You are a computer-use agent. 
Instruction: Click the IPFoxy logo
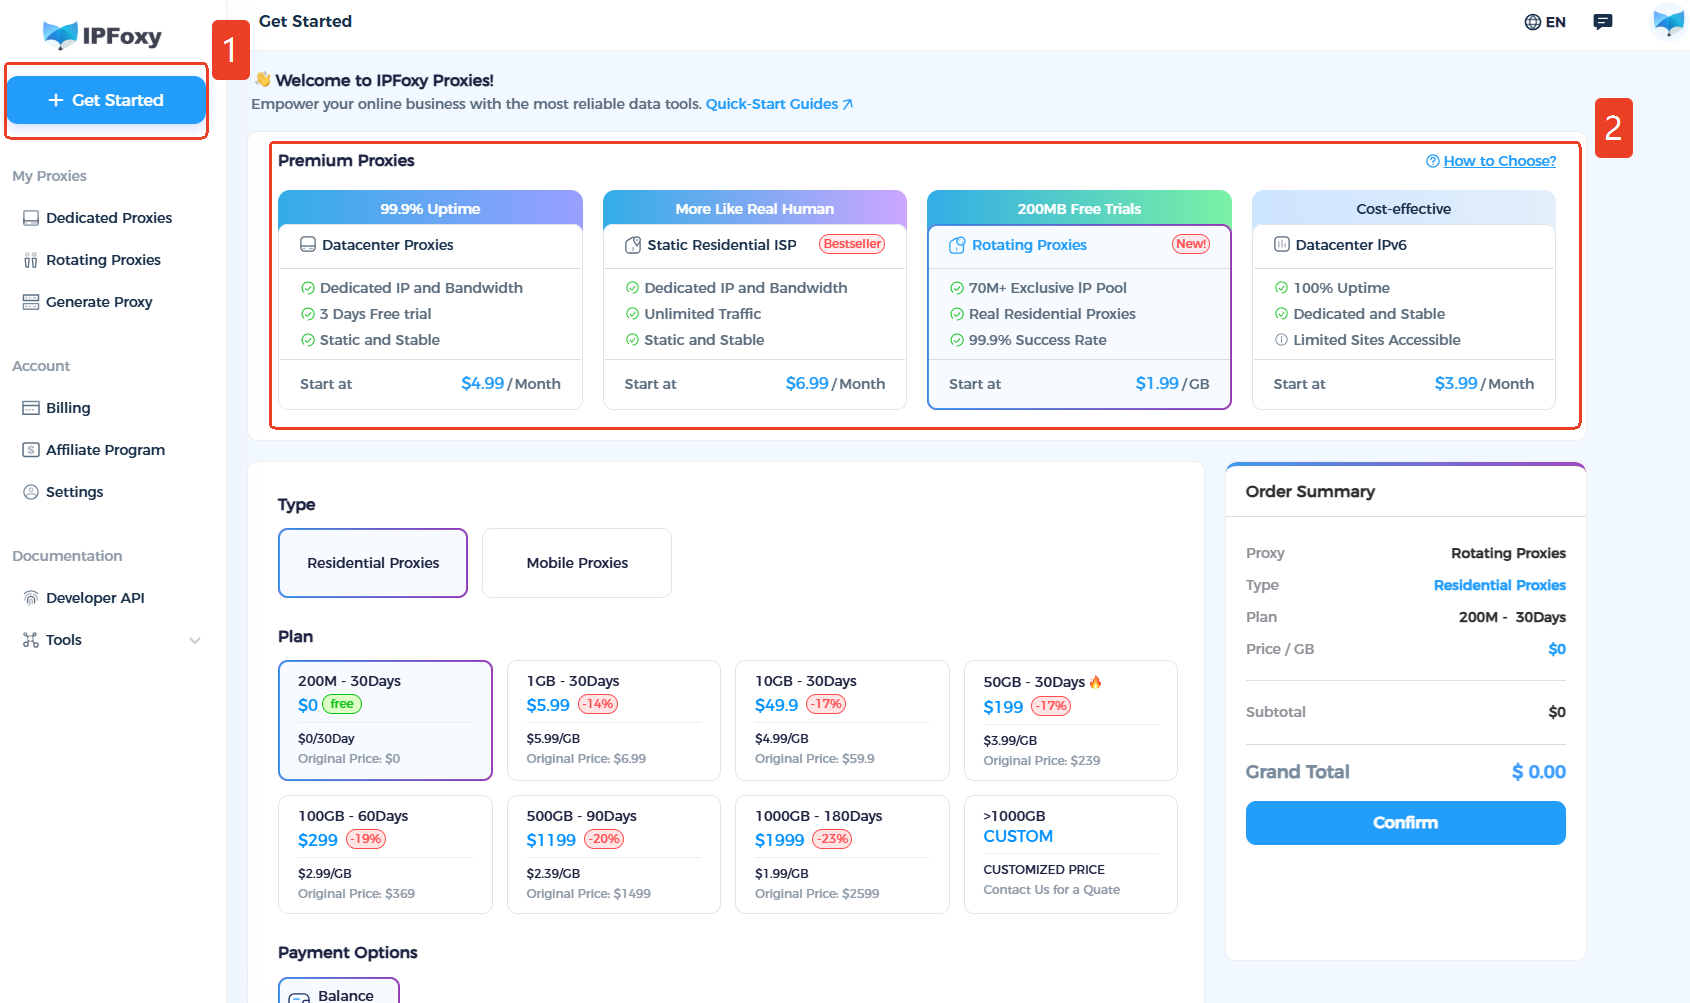click(102, 36)
